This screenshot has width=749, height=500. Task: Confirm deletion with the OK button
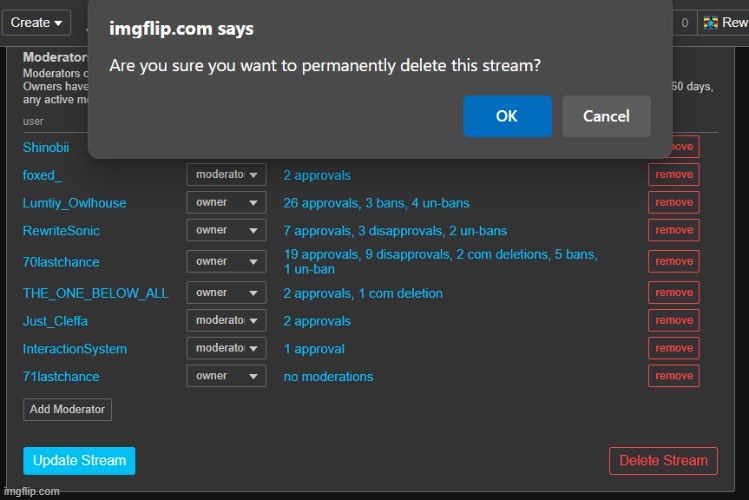pos(507,116)
